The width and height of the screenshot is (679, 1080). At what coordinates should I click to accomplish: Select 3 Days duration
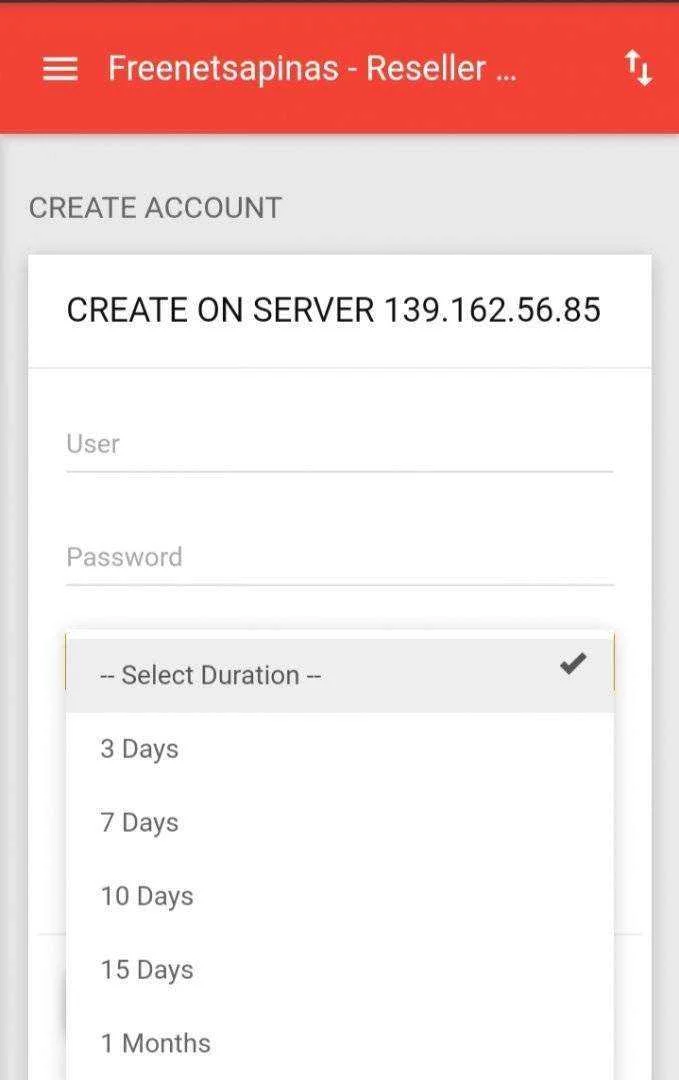click(340, 749)
